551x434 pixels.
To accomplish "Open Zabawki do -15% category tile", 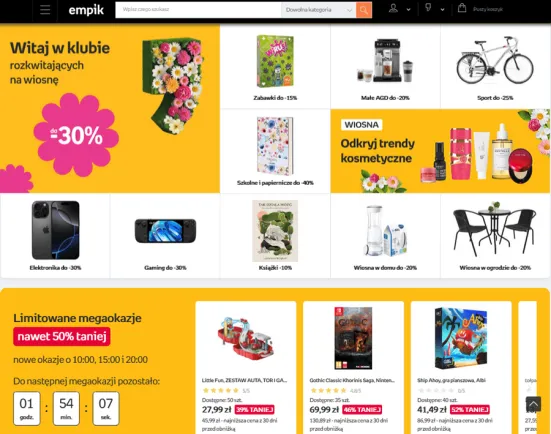I will [275, 66].
